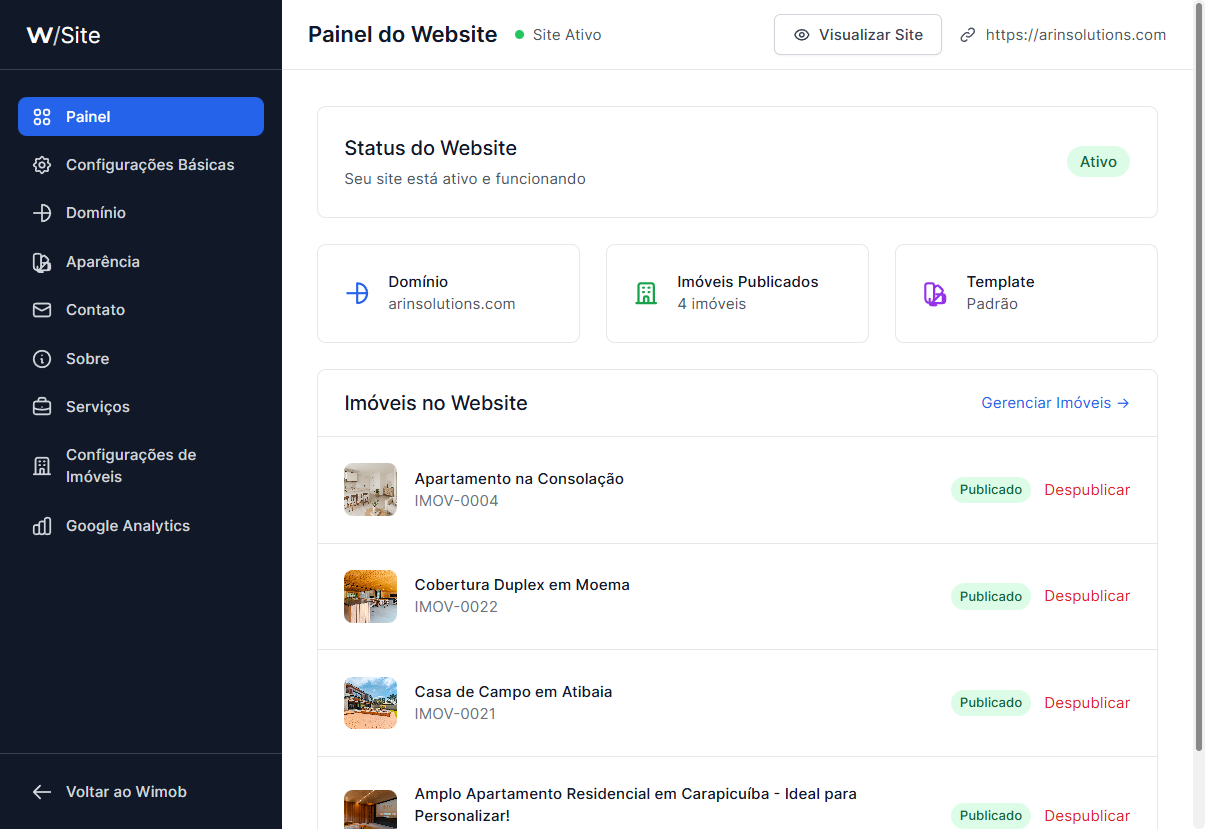The width and height of the screenshot is (1205, 829).
Task: Open the Painel menu item
Action: [x=141, y=116]
